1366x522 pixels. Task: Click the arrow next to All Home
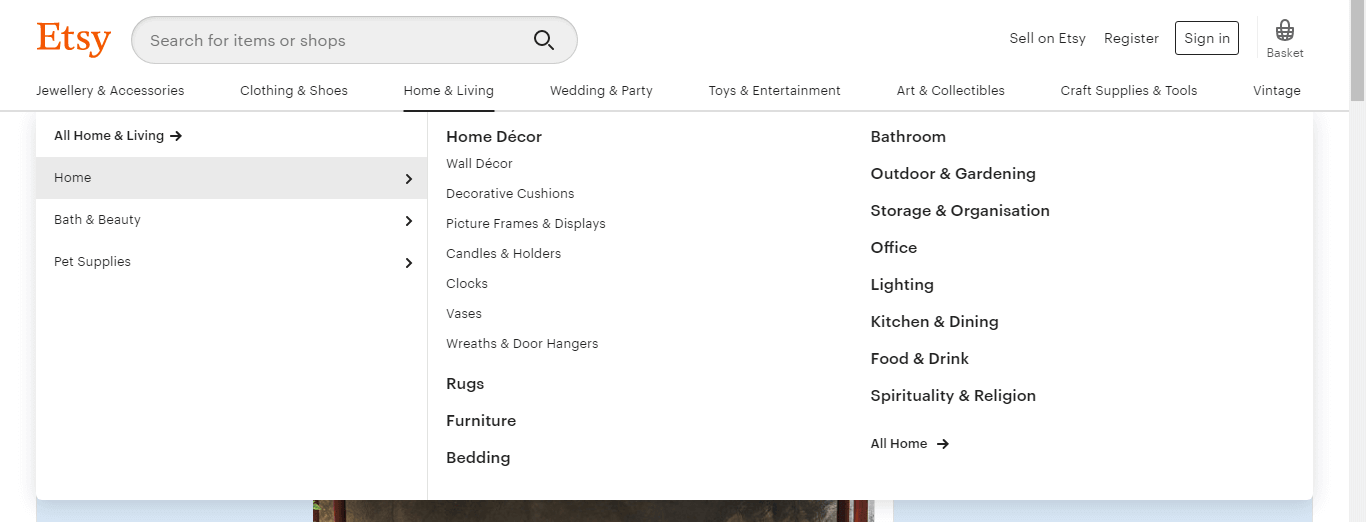pos(943,444)
